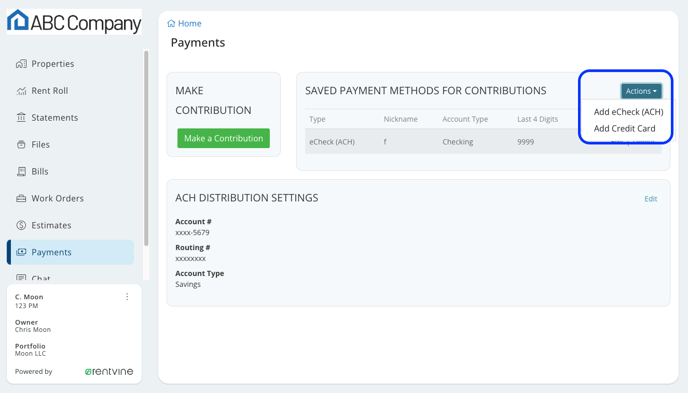Click the Statements bank icon

[x=21, y=118]
